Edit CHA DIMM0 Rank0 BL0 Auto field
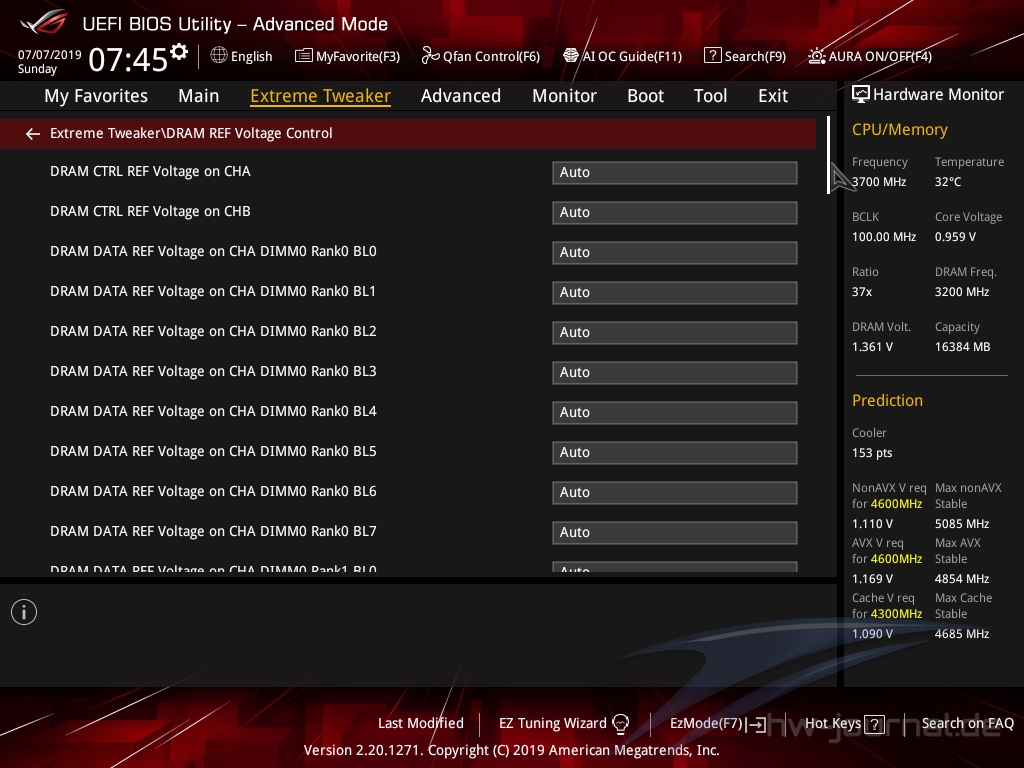 click(675, 253)
